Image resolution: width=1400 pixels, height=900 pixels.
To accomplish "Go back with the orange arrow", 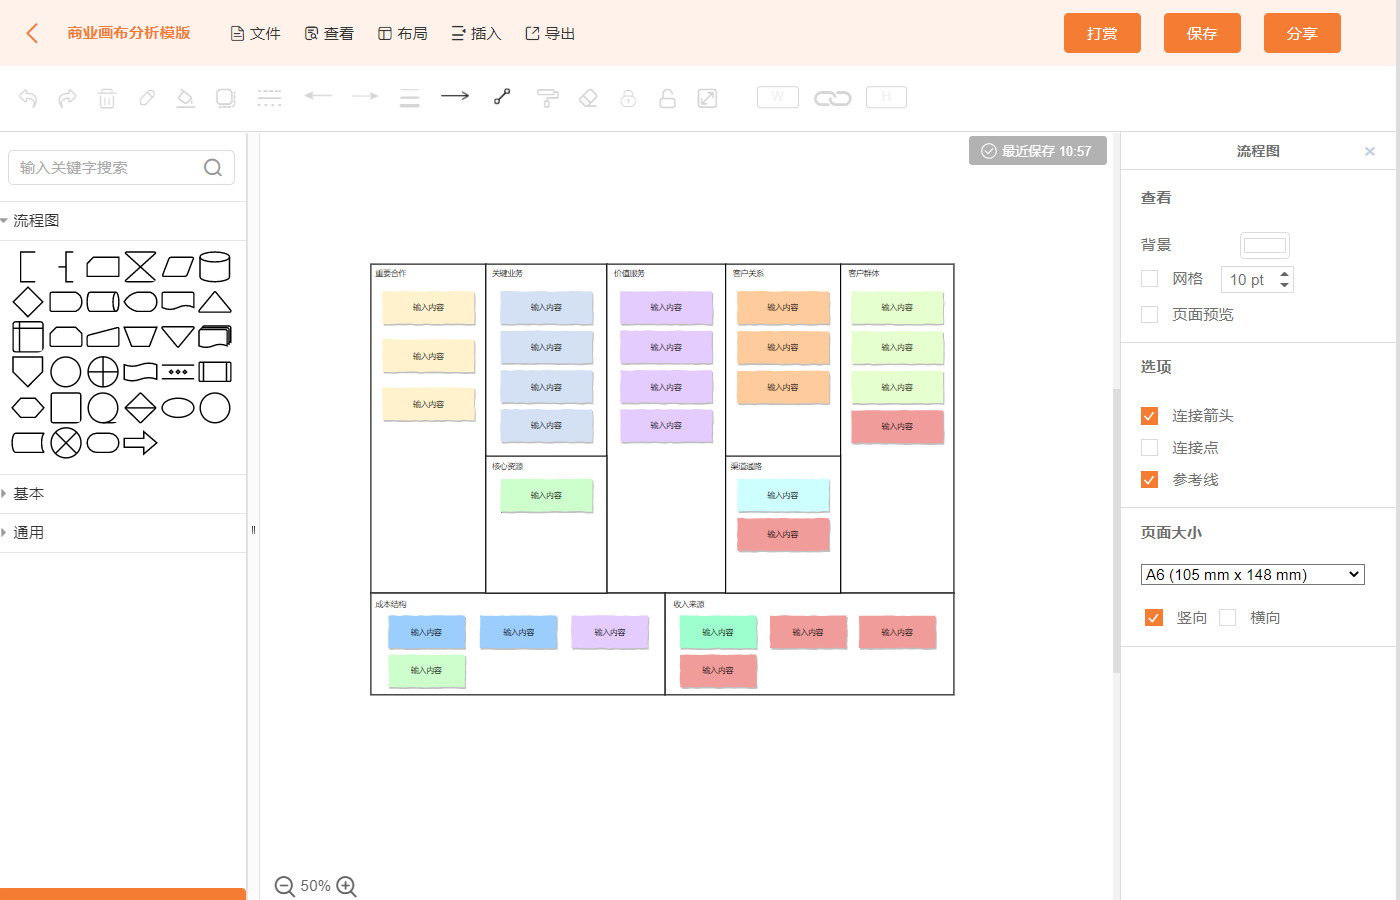I will pos(32,33).
